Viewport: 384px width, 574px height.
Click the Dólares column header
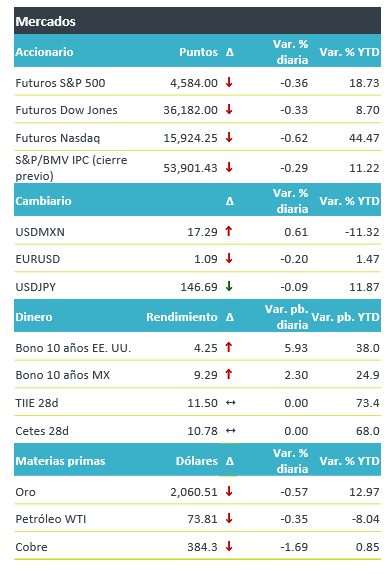click(x=197, y=461)
